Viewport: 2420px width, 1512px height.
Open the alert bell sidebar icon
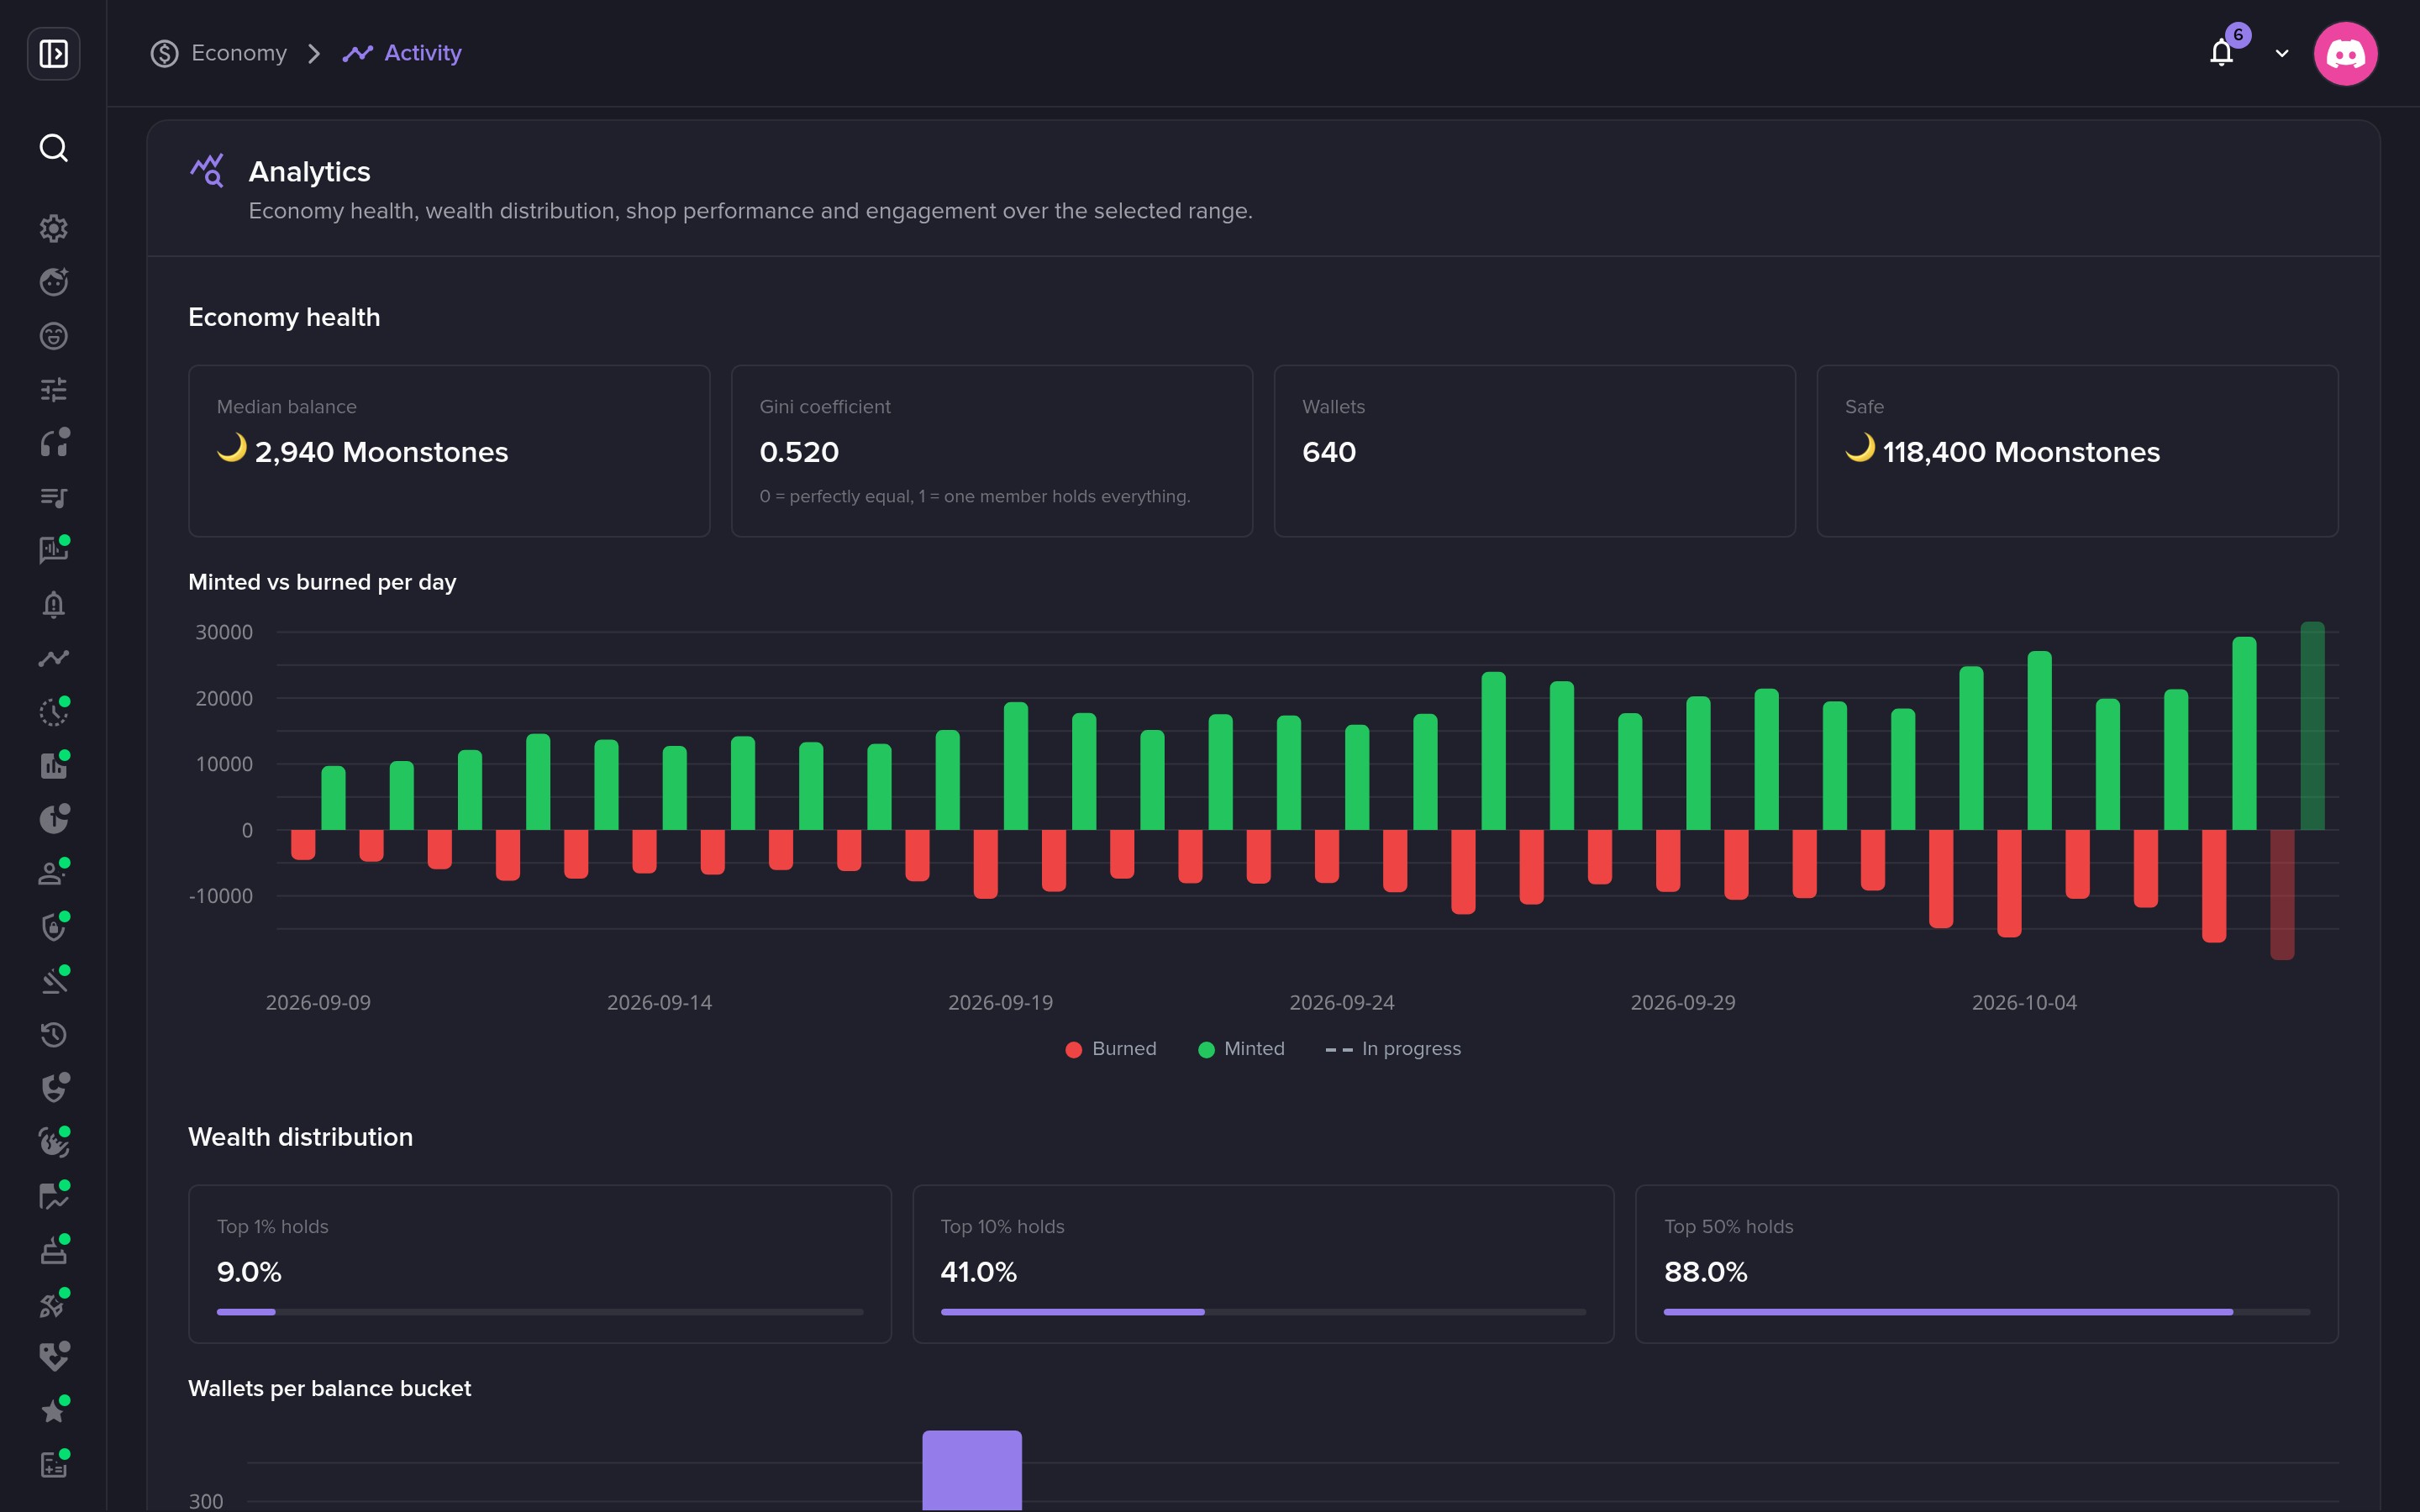[53, 604]
